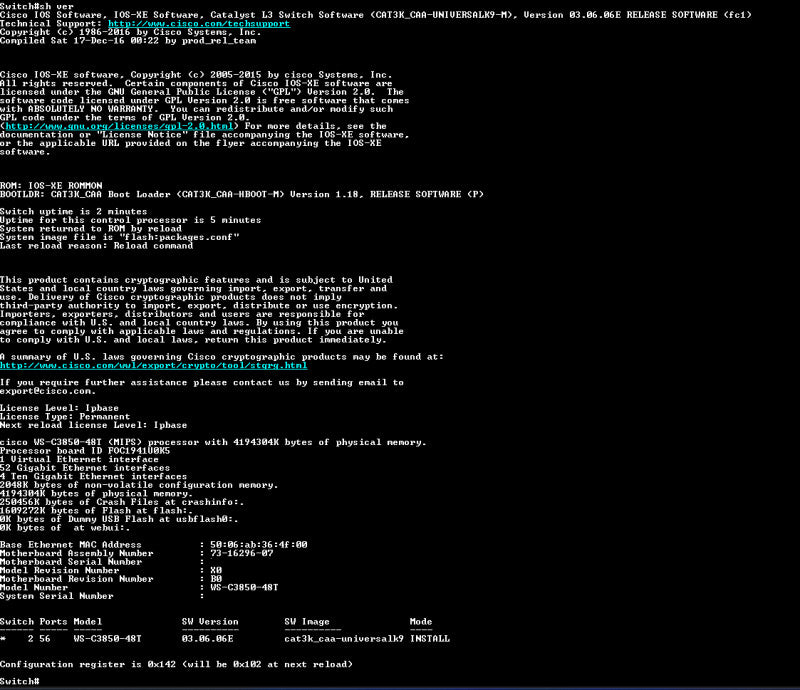This screenshot has width=800, height=690.
Task: Open the cisco.com techsupport link
Action: pyautogui.click(x=199, y=23)
